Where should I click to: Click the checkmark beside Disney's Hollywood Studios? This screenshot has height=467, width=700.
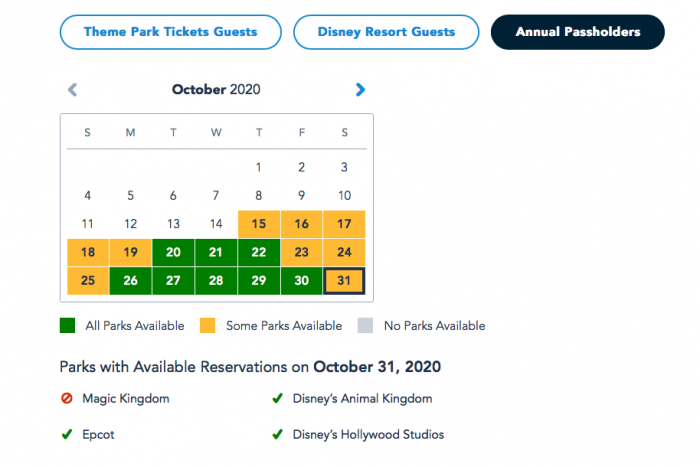coord(277,434)
